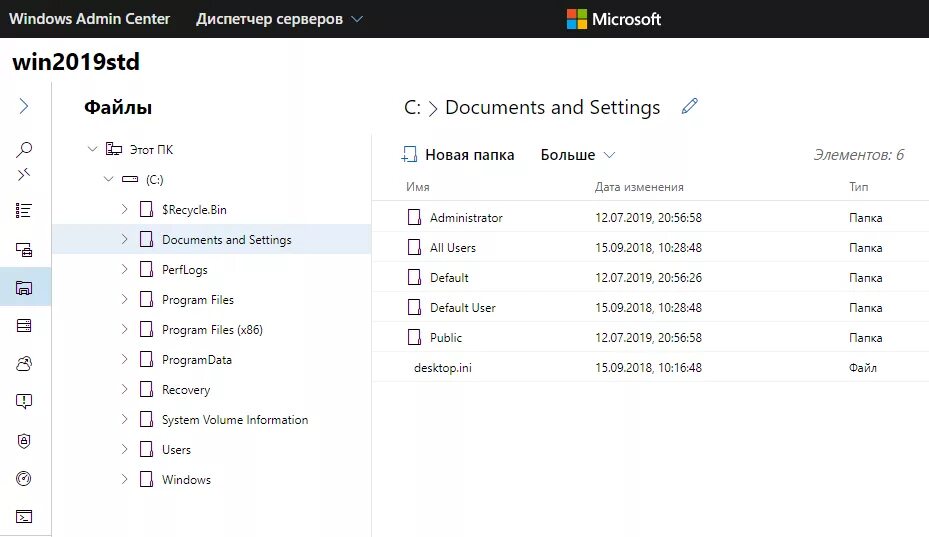This screenshot has width=929, height=537.
Task: Open the storage tool icon
Action: [24, 325]
